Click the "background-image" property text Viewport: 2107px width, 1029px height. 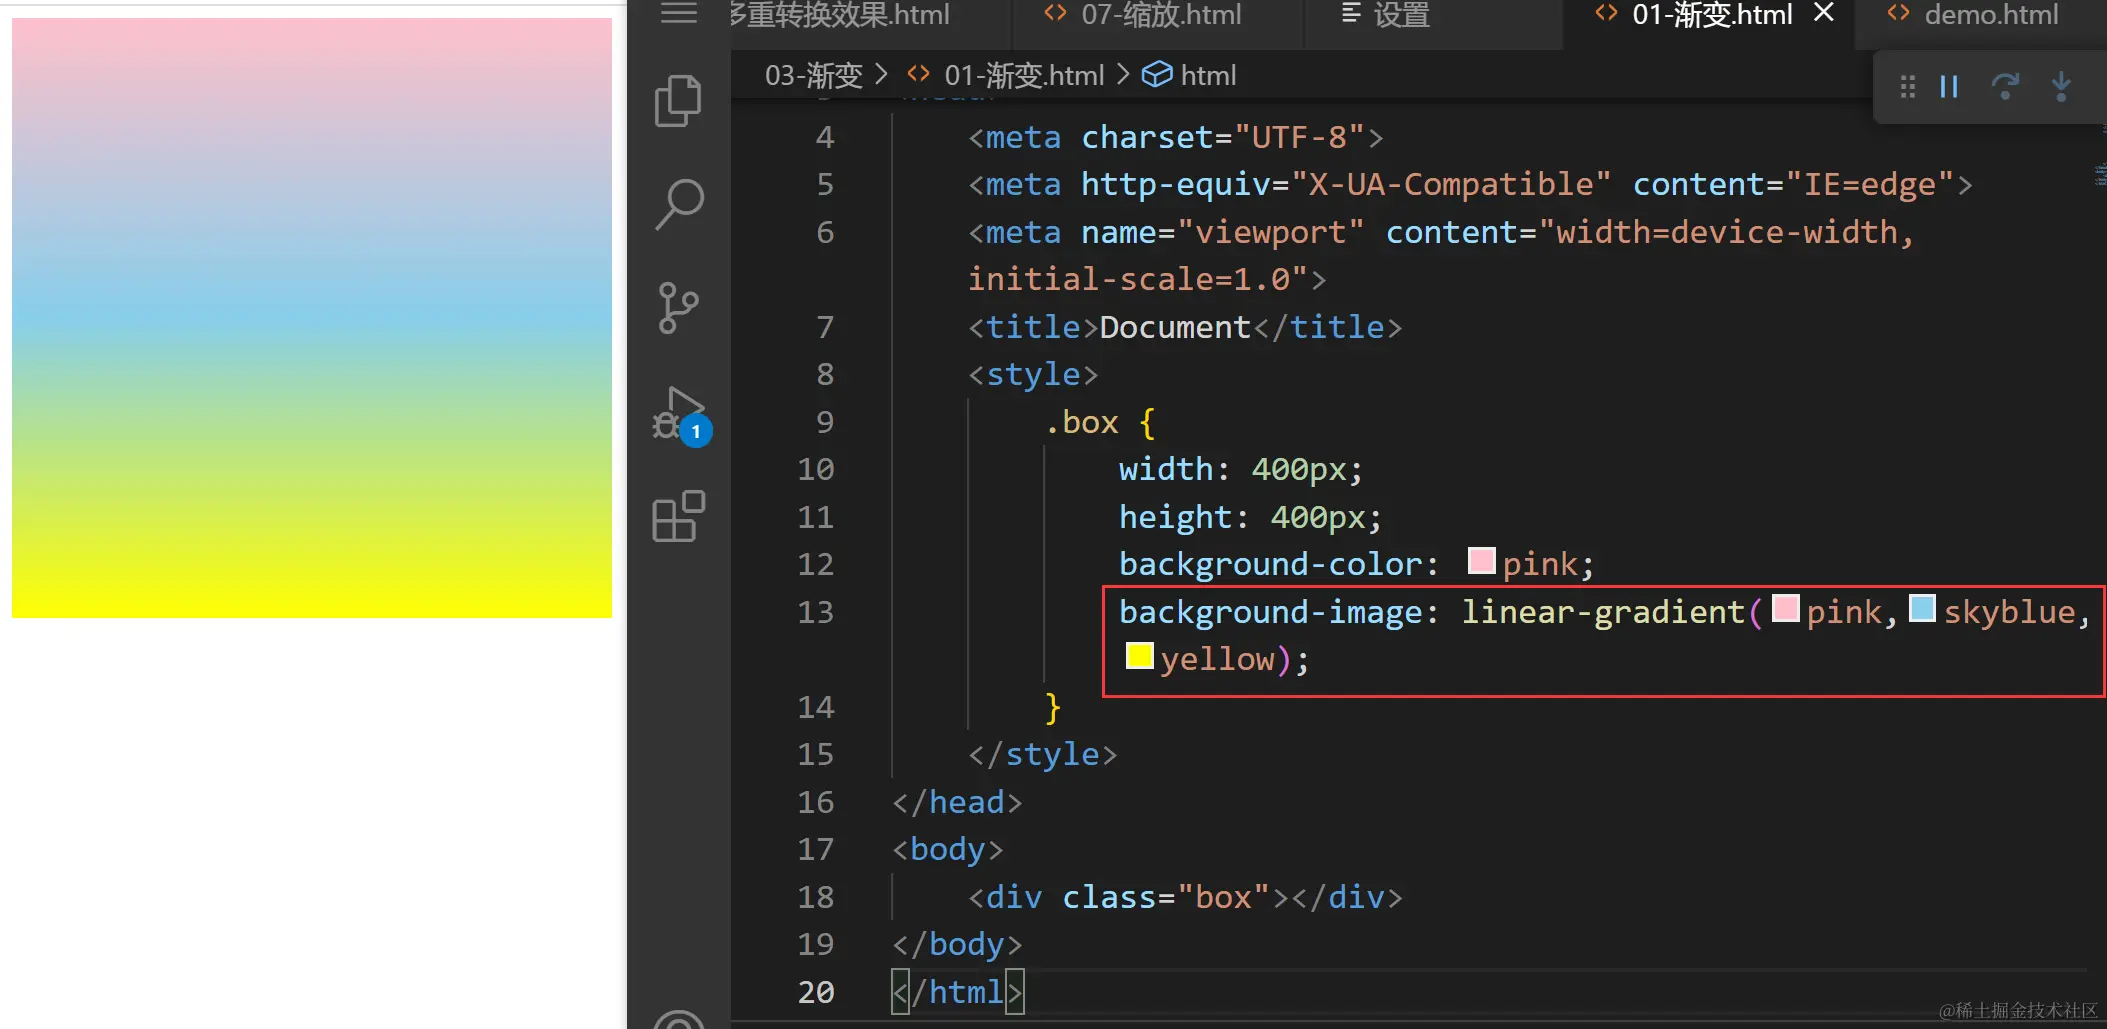point(1270,612)
